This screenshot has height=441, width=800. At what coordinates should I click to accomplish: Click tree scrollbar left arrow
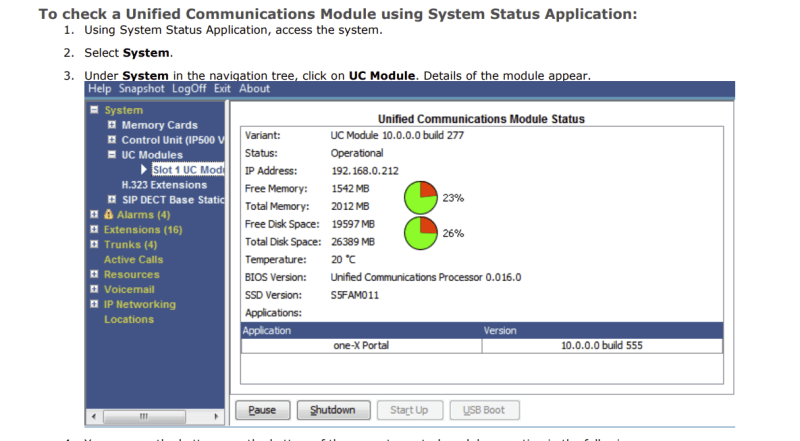(x=94, y=416)
